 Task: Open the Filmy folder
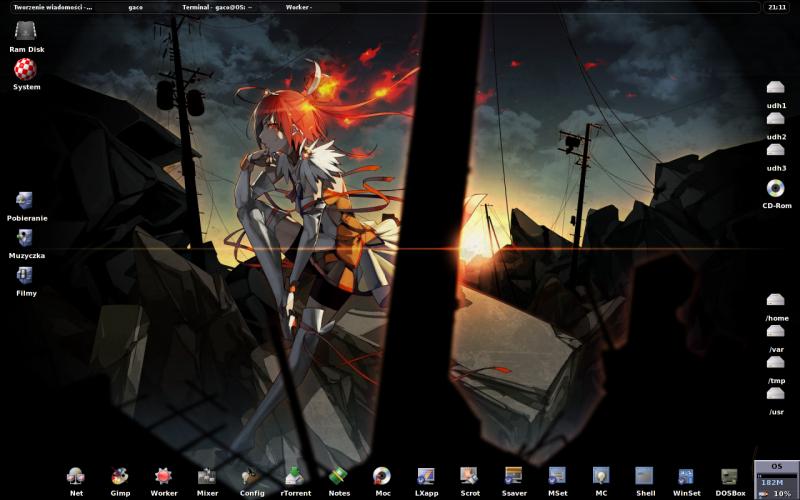26,275
